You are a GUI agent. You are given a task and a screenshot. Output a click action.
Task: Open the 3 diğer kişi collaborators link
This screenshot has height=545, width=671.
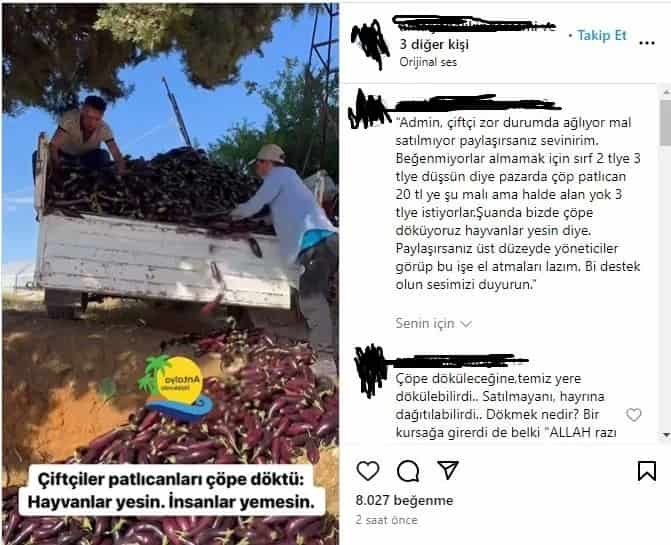(434, 44)
